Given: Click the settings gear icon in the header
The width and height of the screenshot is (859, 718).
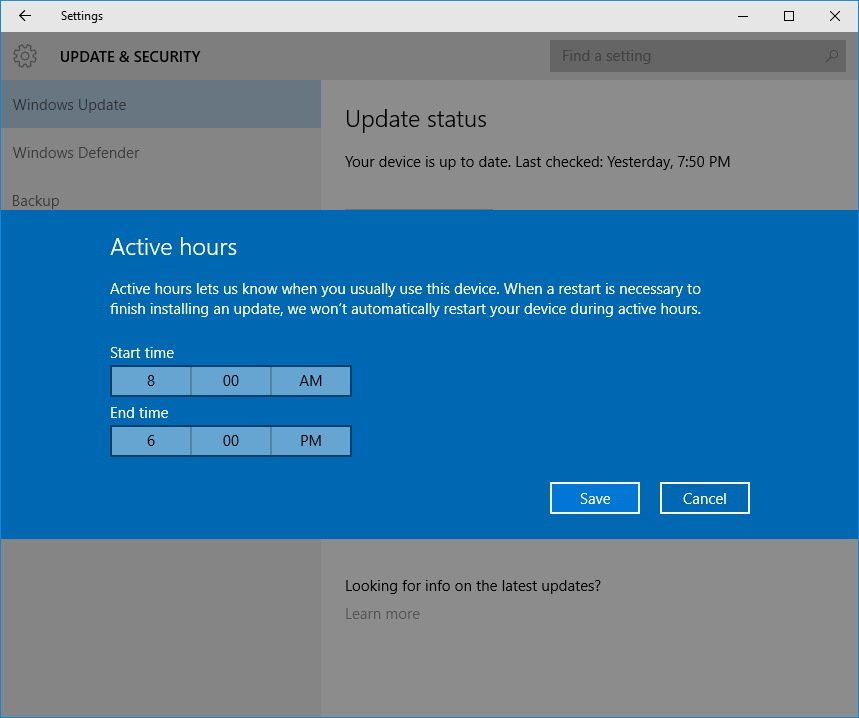Looking at the screenshot, I should click(25, 56).
